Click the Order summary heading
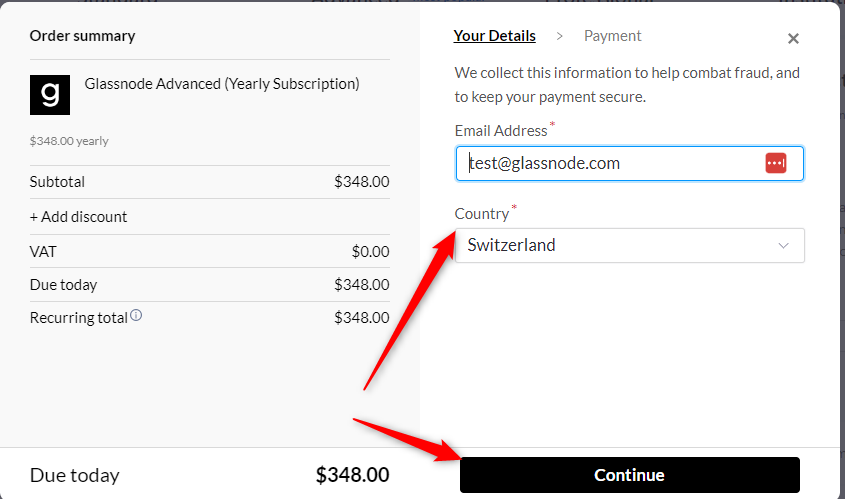Screen dimensions: 845x499 point(82,36)
